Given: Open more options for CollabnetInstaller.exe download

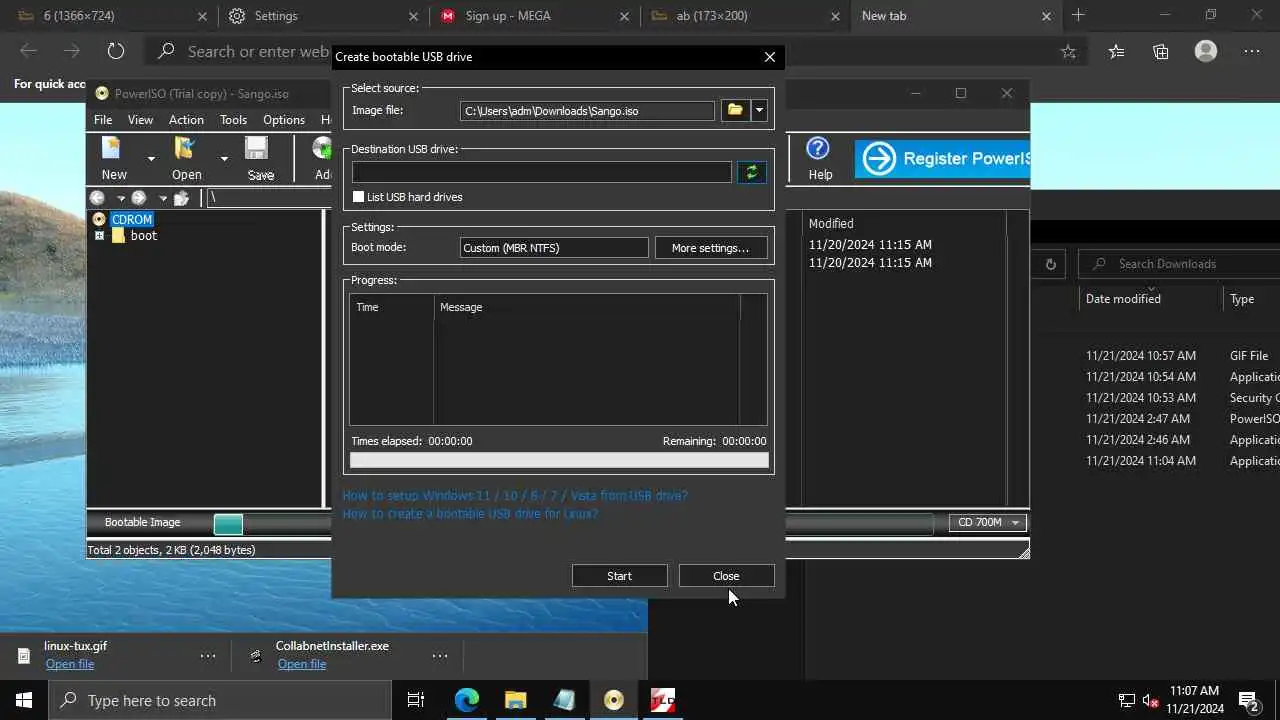Looking at the screenshot, I should 440,656.
